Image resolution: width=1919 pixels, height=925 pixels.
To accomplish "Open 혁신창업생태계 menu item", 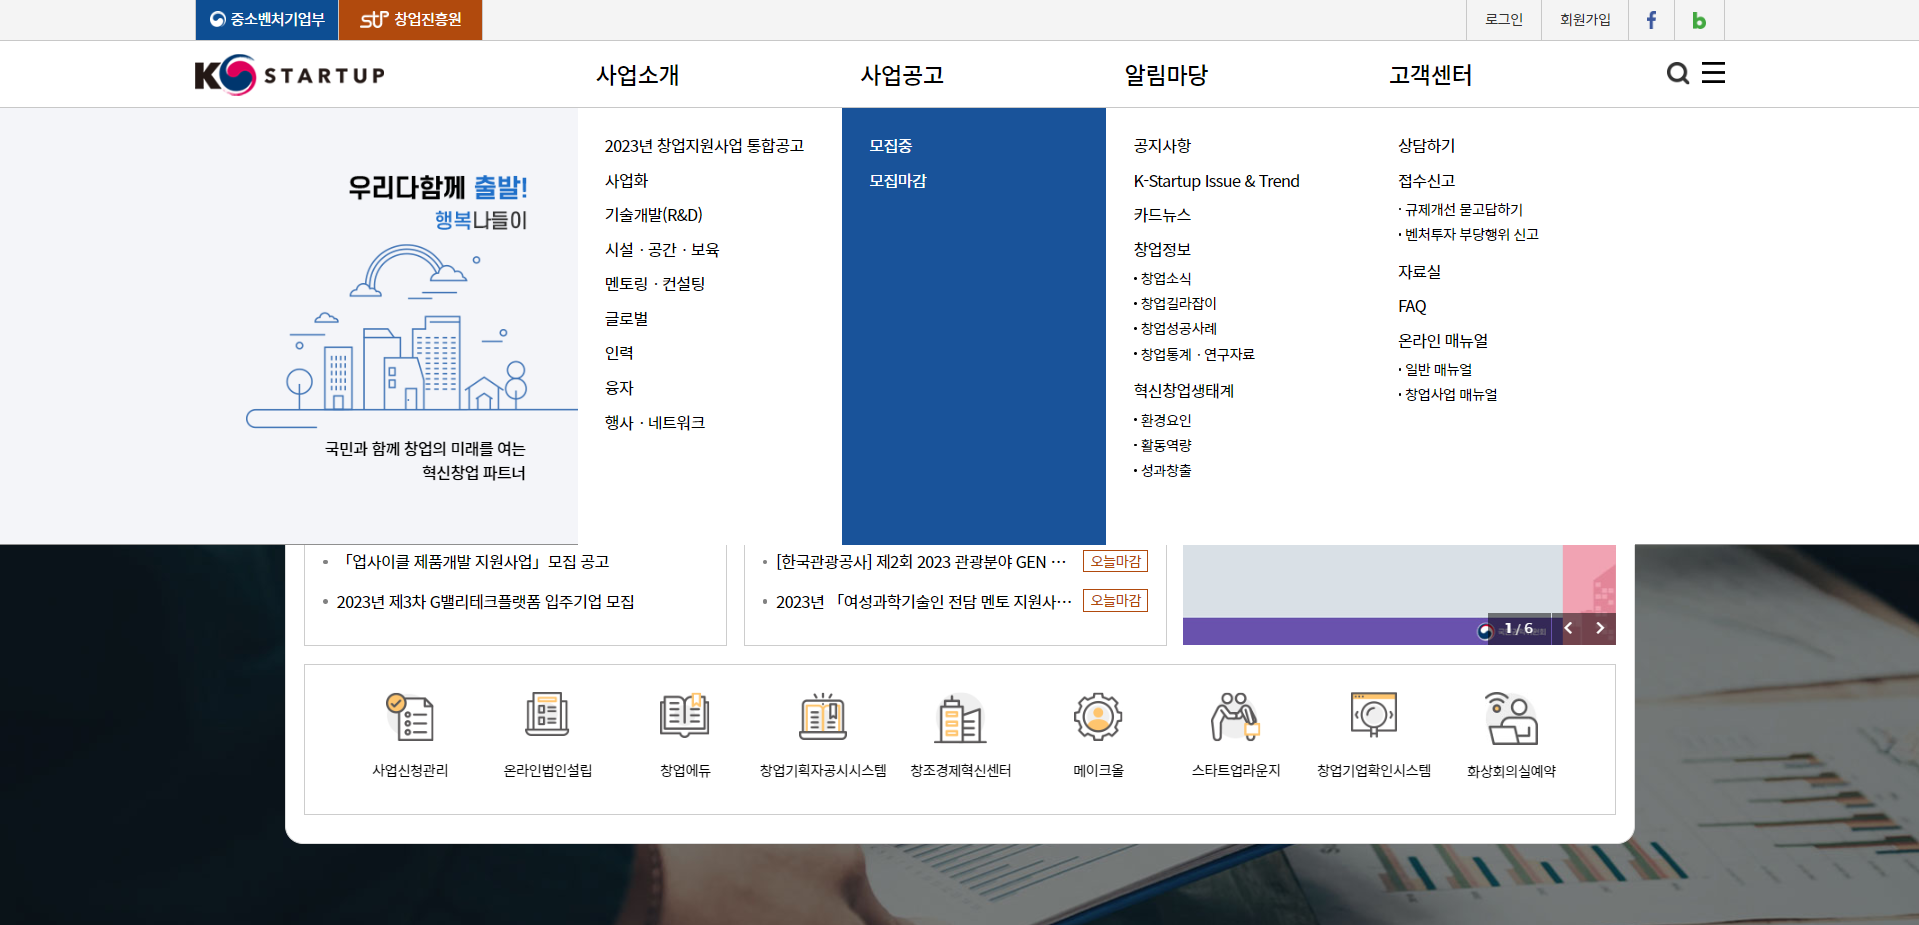I will click(1184, 391).
